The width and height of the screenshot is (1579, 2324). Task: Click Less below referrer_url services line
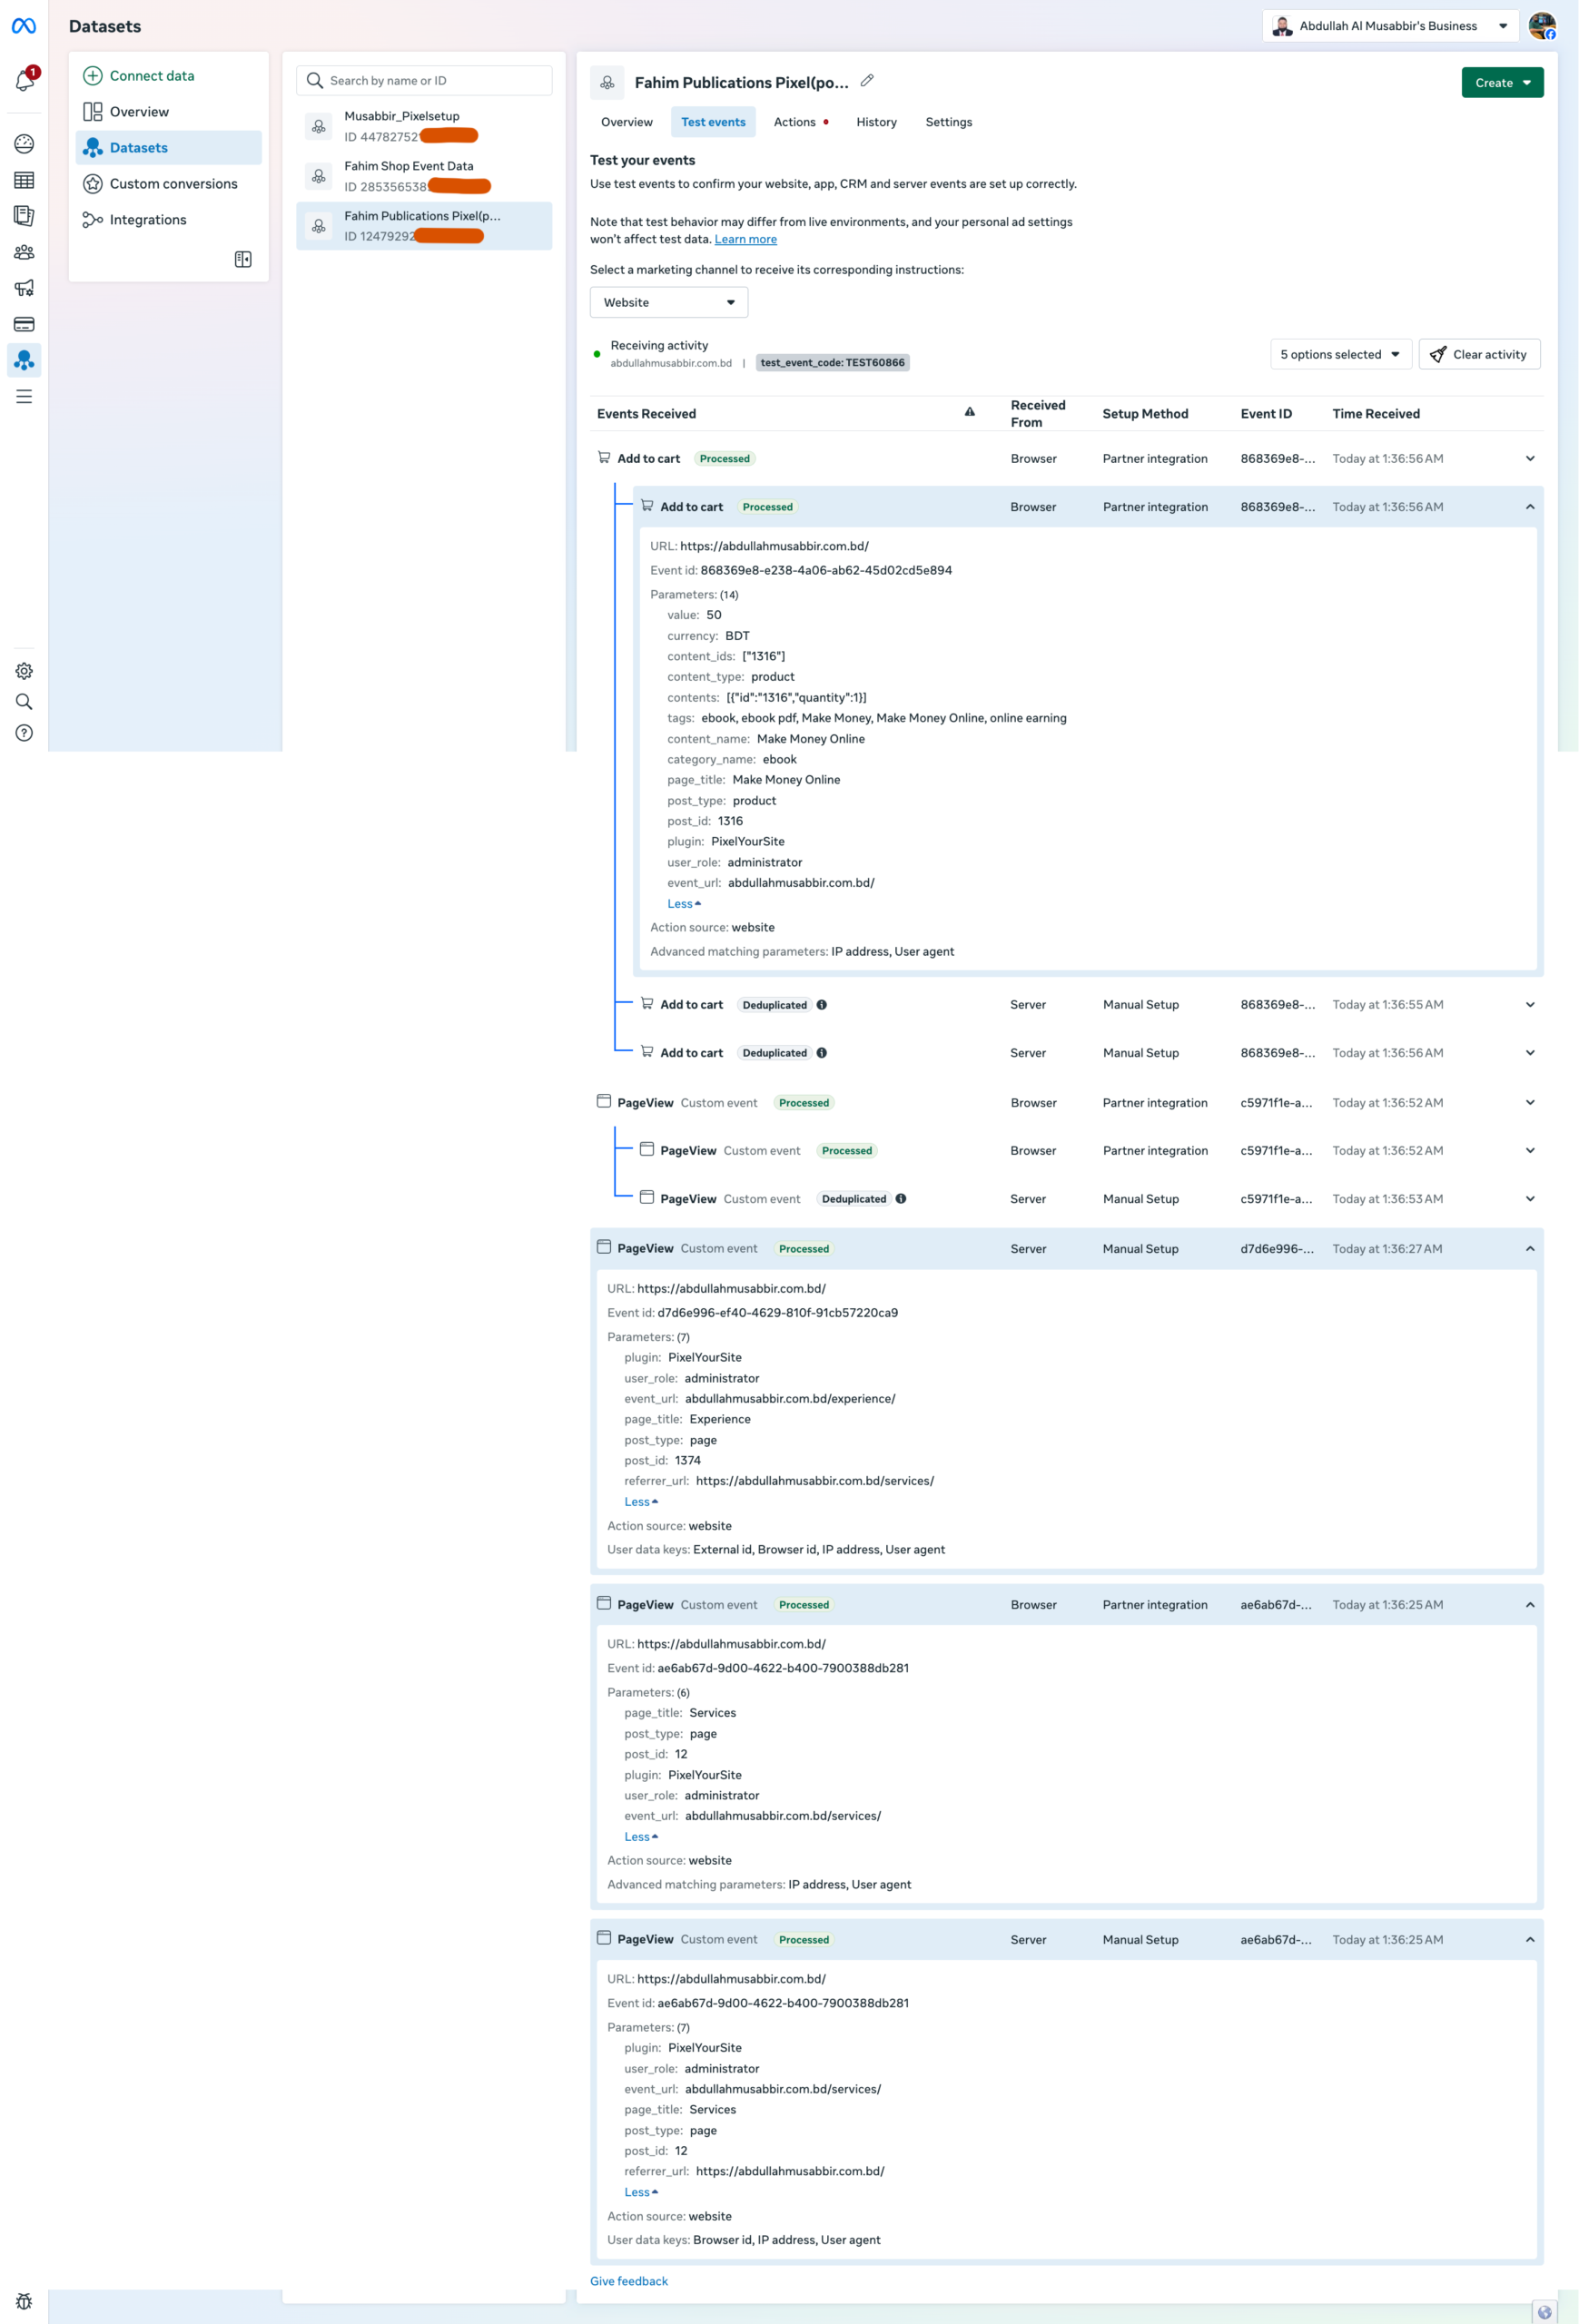(641, 1502)
